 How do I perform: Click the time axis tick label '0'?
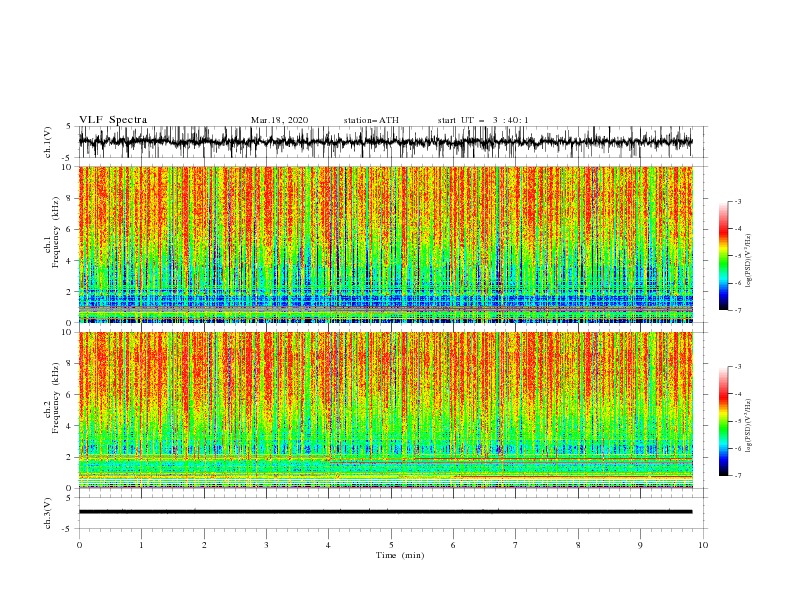click(79, 545)
